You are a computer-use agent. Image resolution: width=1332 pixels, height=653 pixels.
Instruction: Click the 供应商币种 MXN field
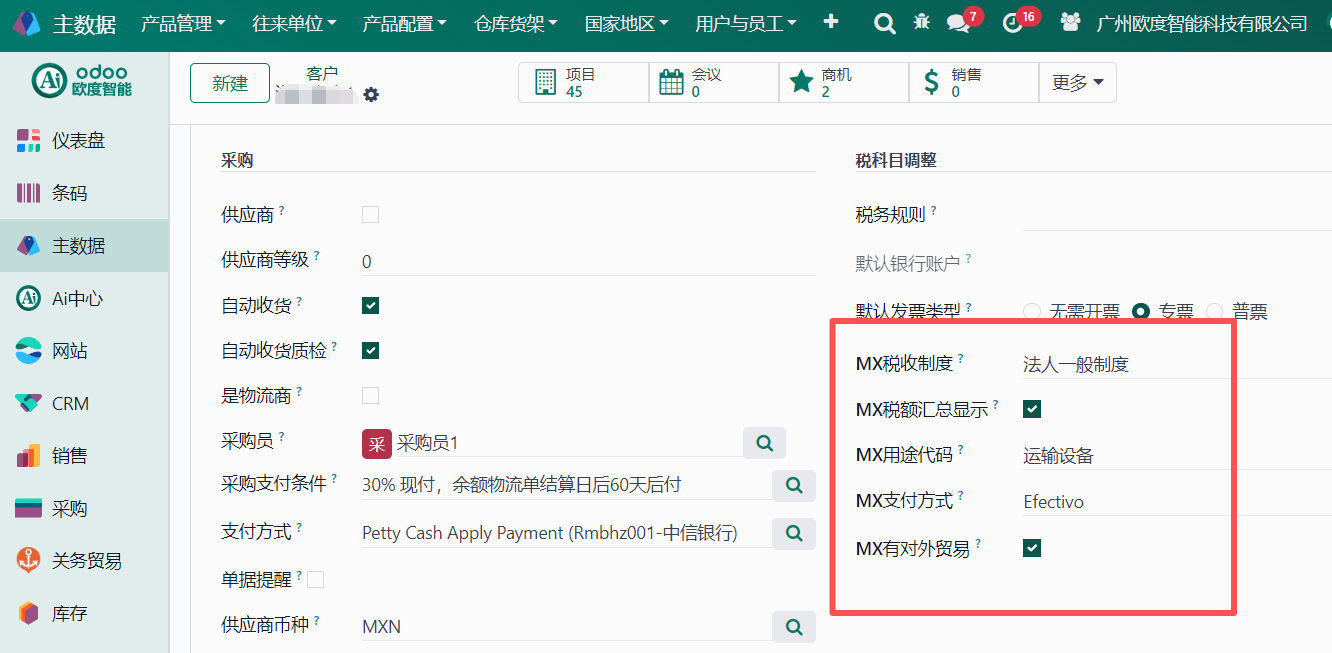pyautogui.click(x=565, y=627)
